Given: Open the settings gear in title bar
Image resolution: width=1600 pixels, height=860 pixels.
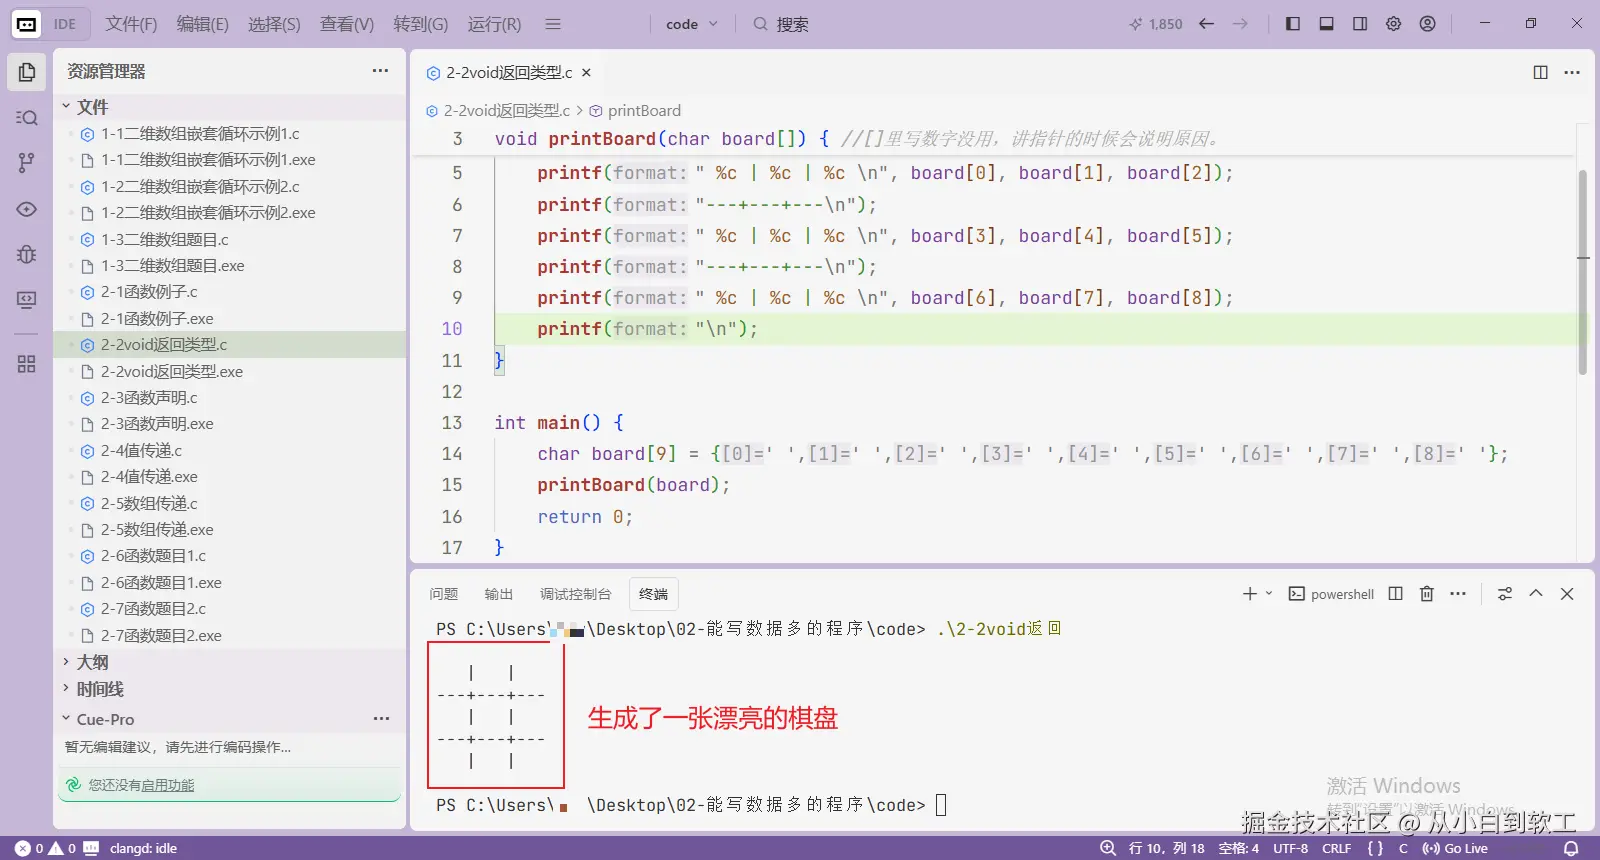Looking at the screenshot, I should 1394,24.
